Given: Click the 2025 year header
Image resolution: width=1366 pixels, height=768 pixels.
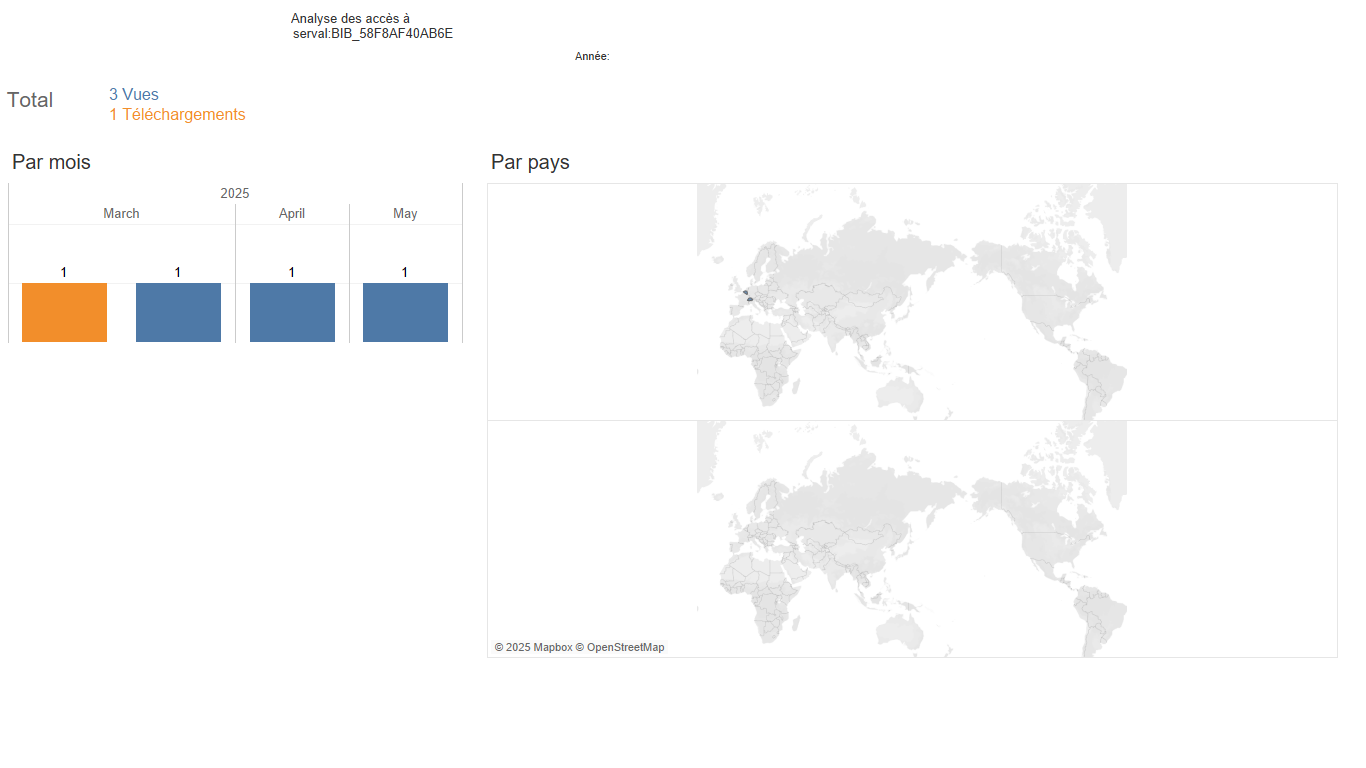Looking at the screenshot, I should 235,193.
